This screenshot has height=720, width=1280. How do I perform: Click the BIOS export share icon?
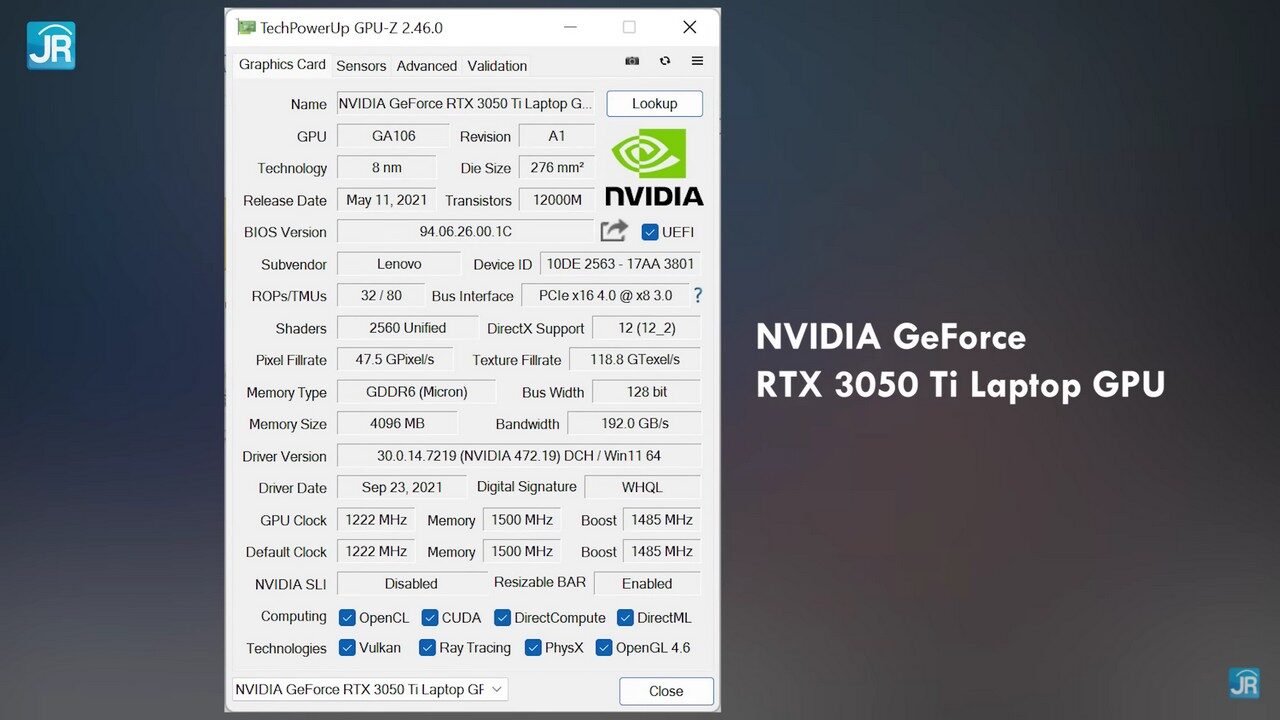(x=614, y=231)
